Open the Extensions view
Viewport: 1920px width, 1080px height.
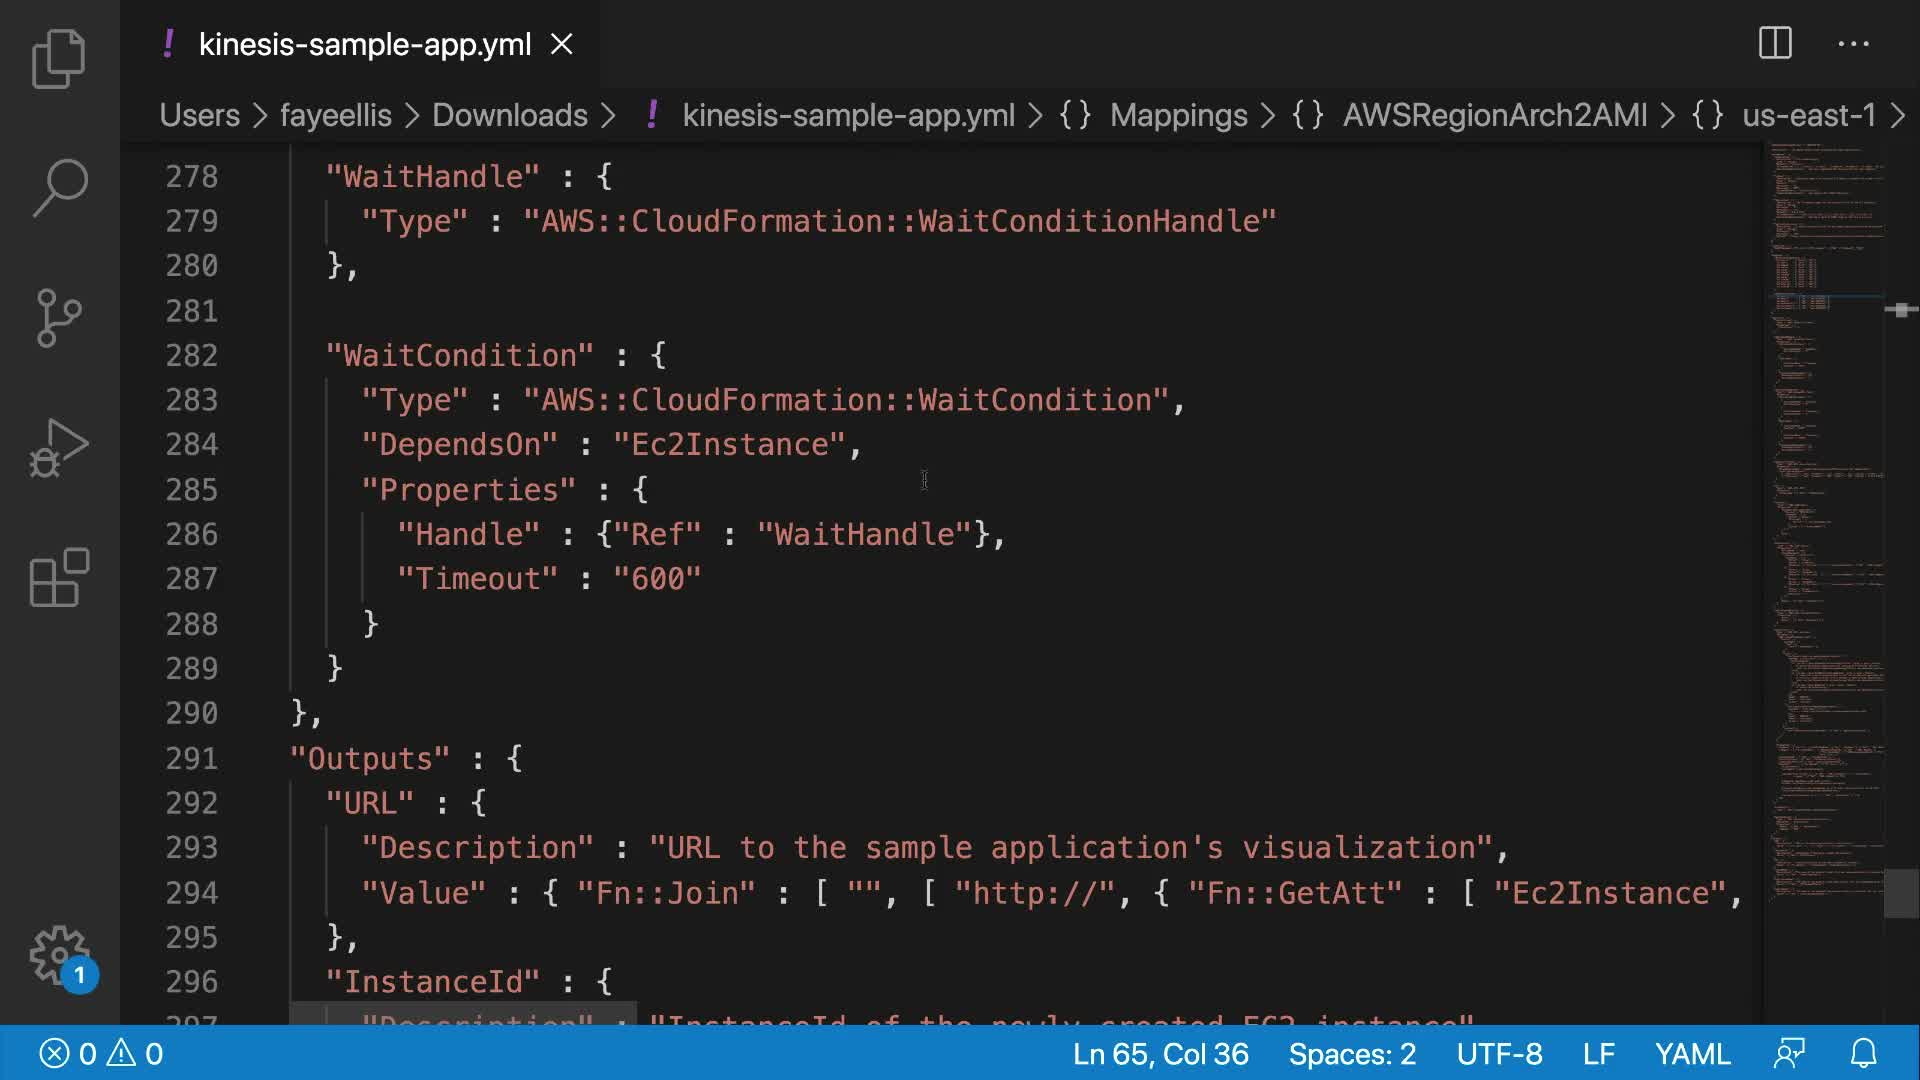59,578
